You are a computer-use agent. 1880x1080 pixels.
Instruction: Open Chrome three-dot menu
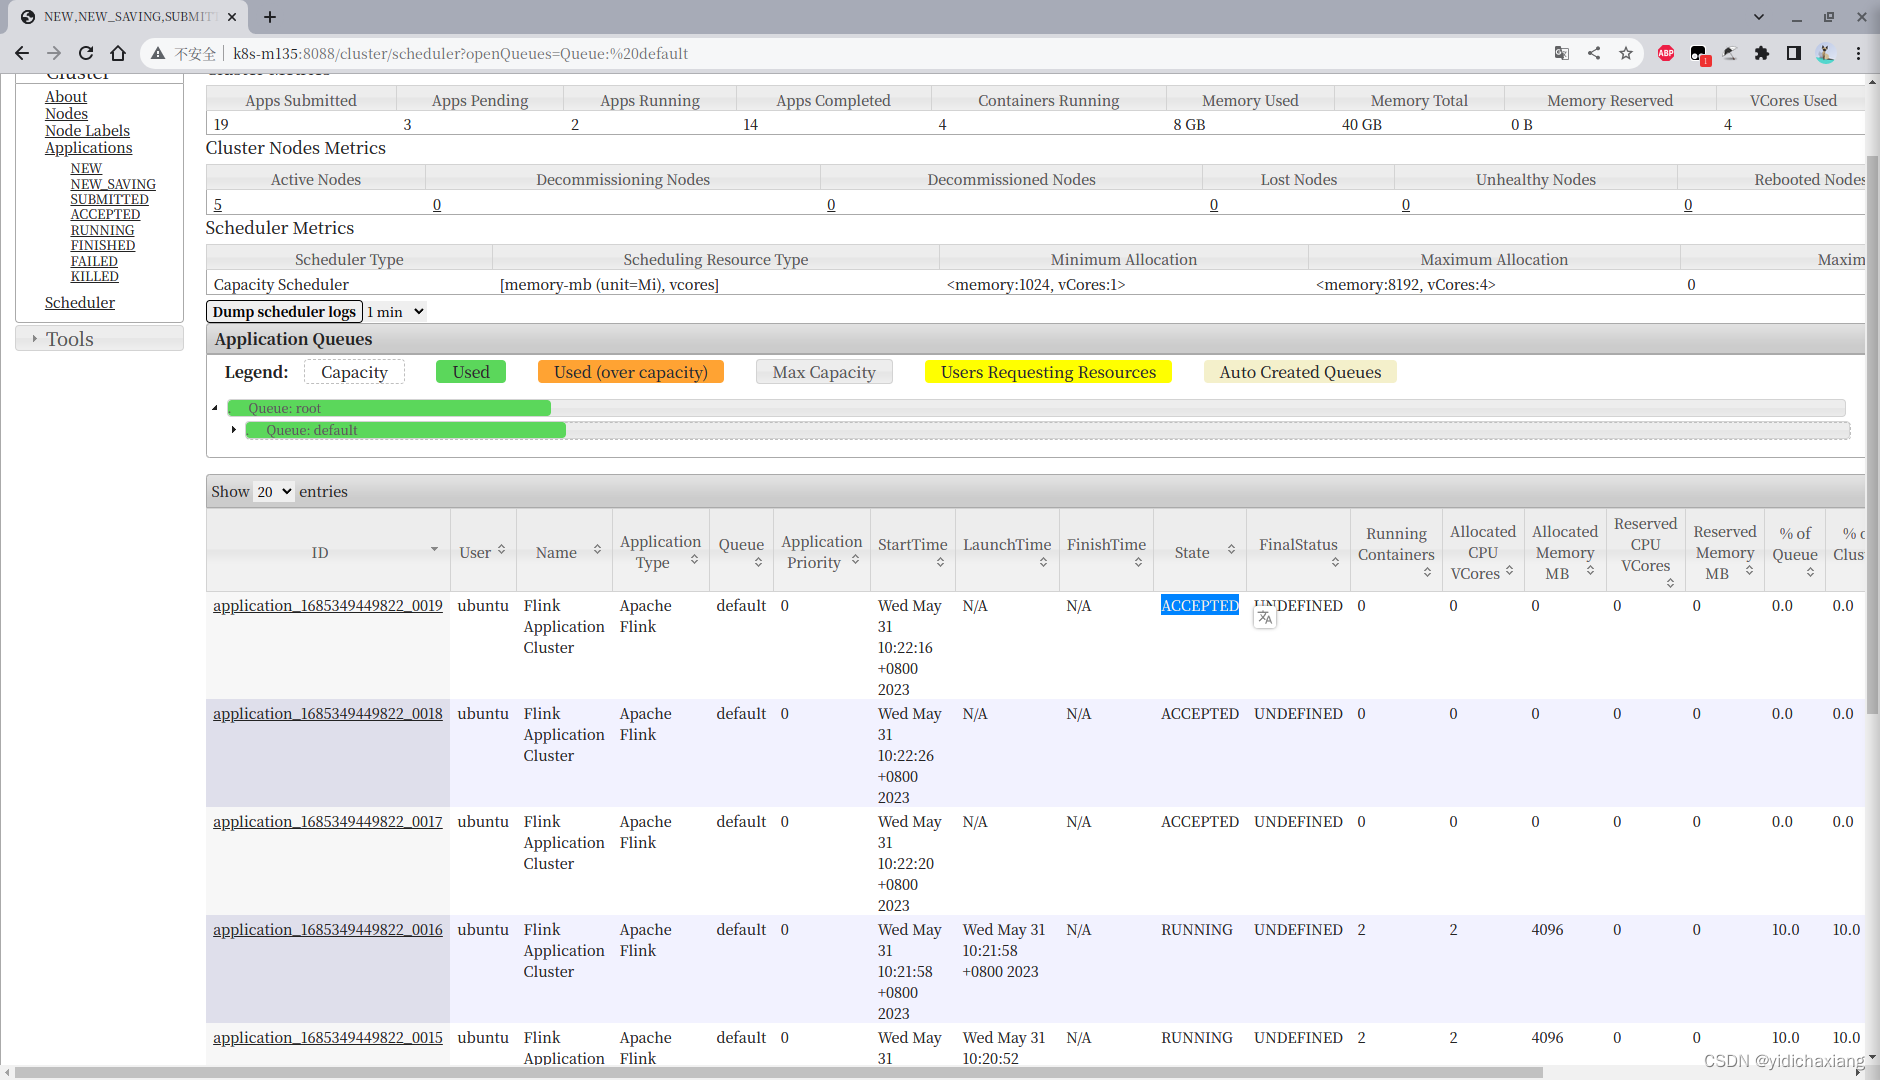pyautogui.click(x=1858, y=53)
